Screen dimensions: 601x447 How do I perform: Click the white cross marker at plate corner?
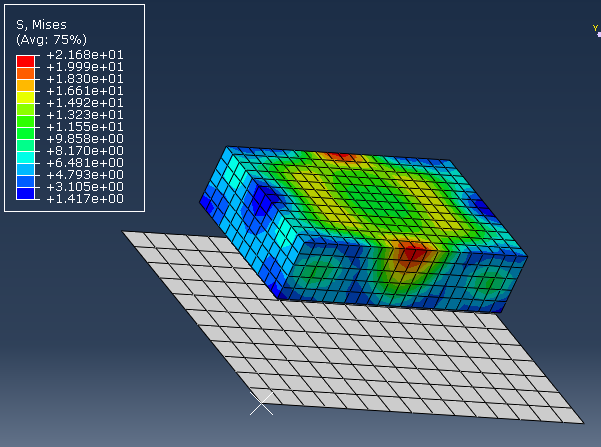pyautogui.click(x=261, y=404)
